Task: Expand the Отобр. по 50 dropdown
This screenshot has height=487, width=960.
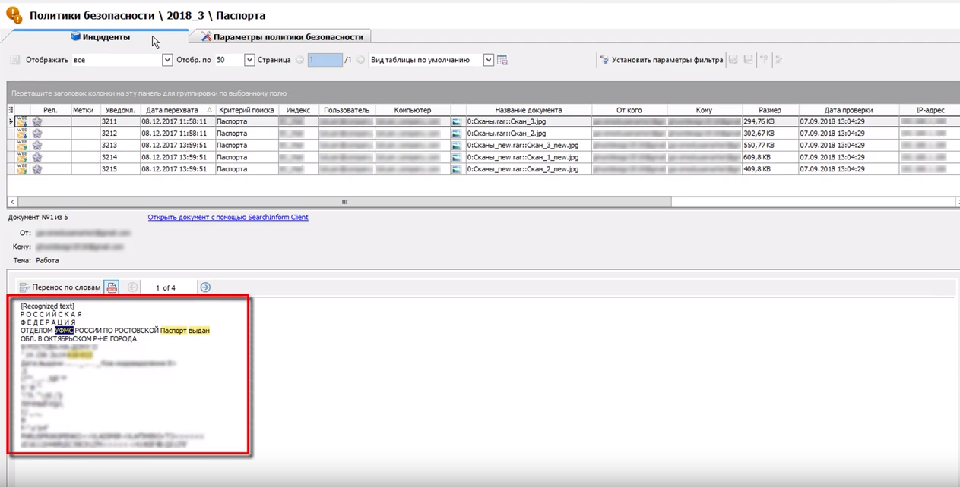Action: tap(249, 60)
